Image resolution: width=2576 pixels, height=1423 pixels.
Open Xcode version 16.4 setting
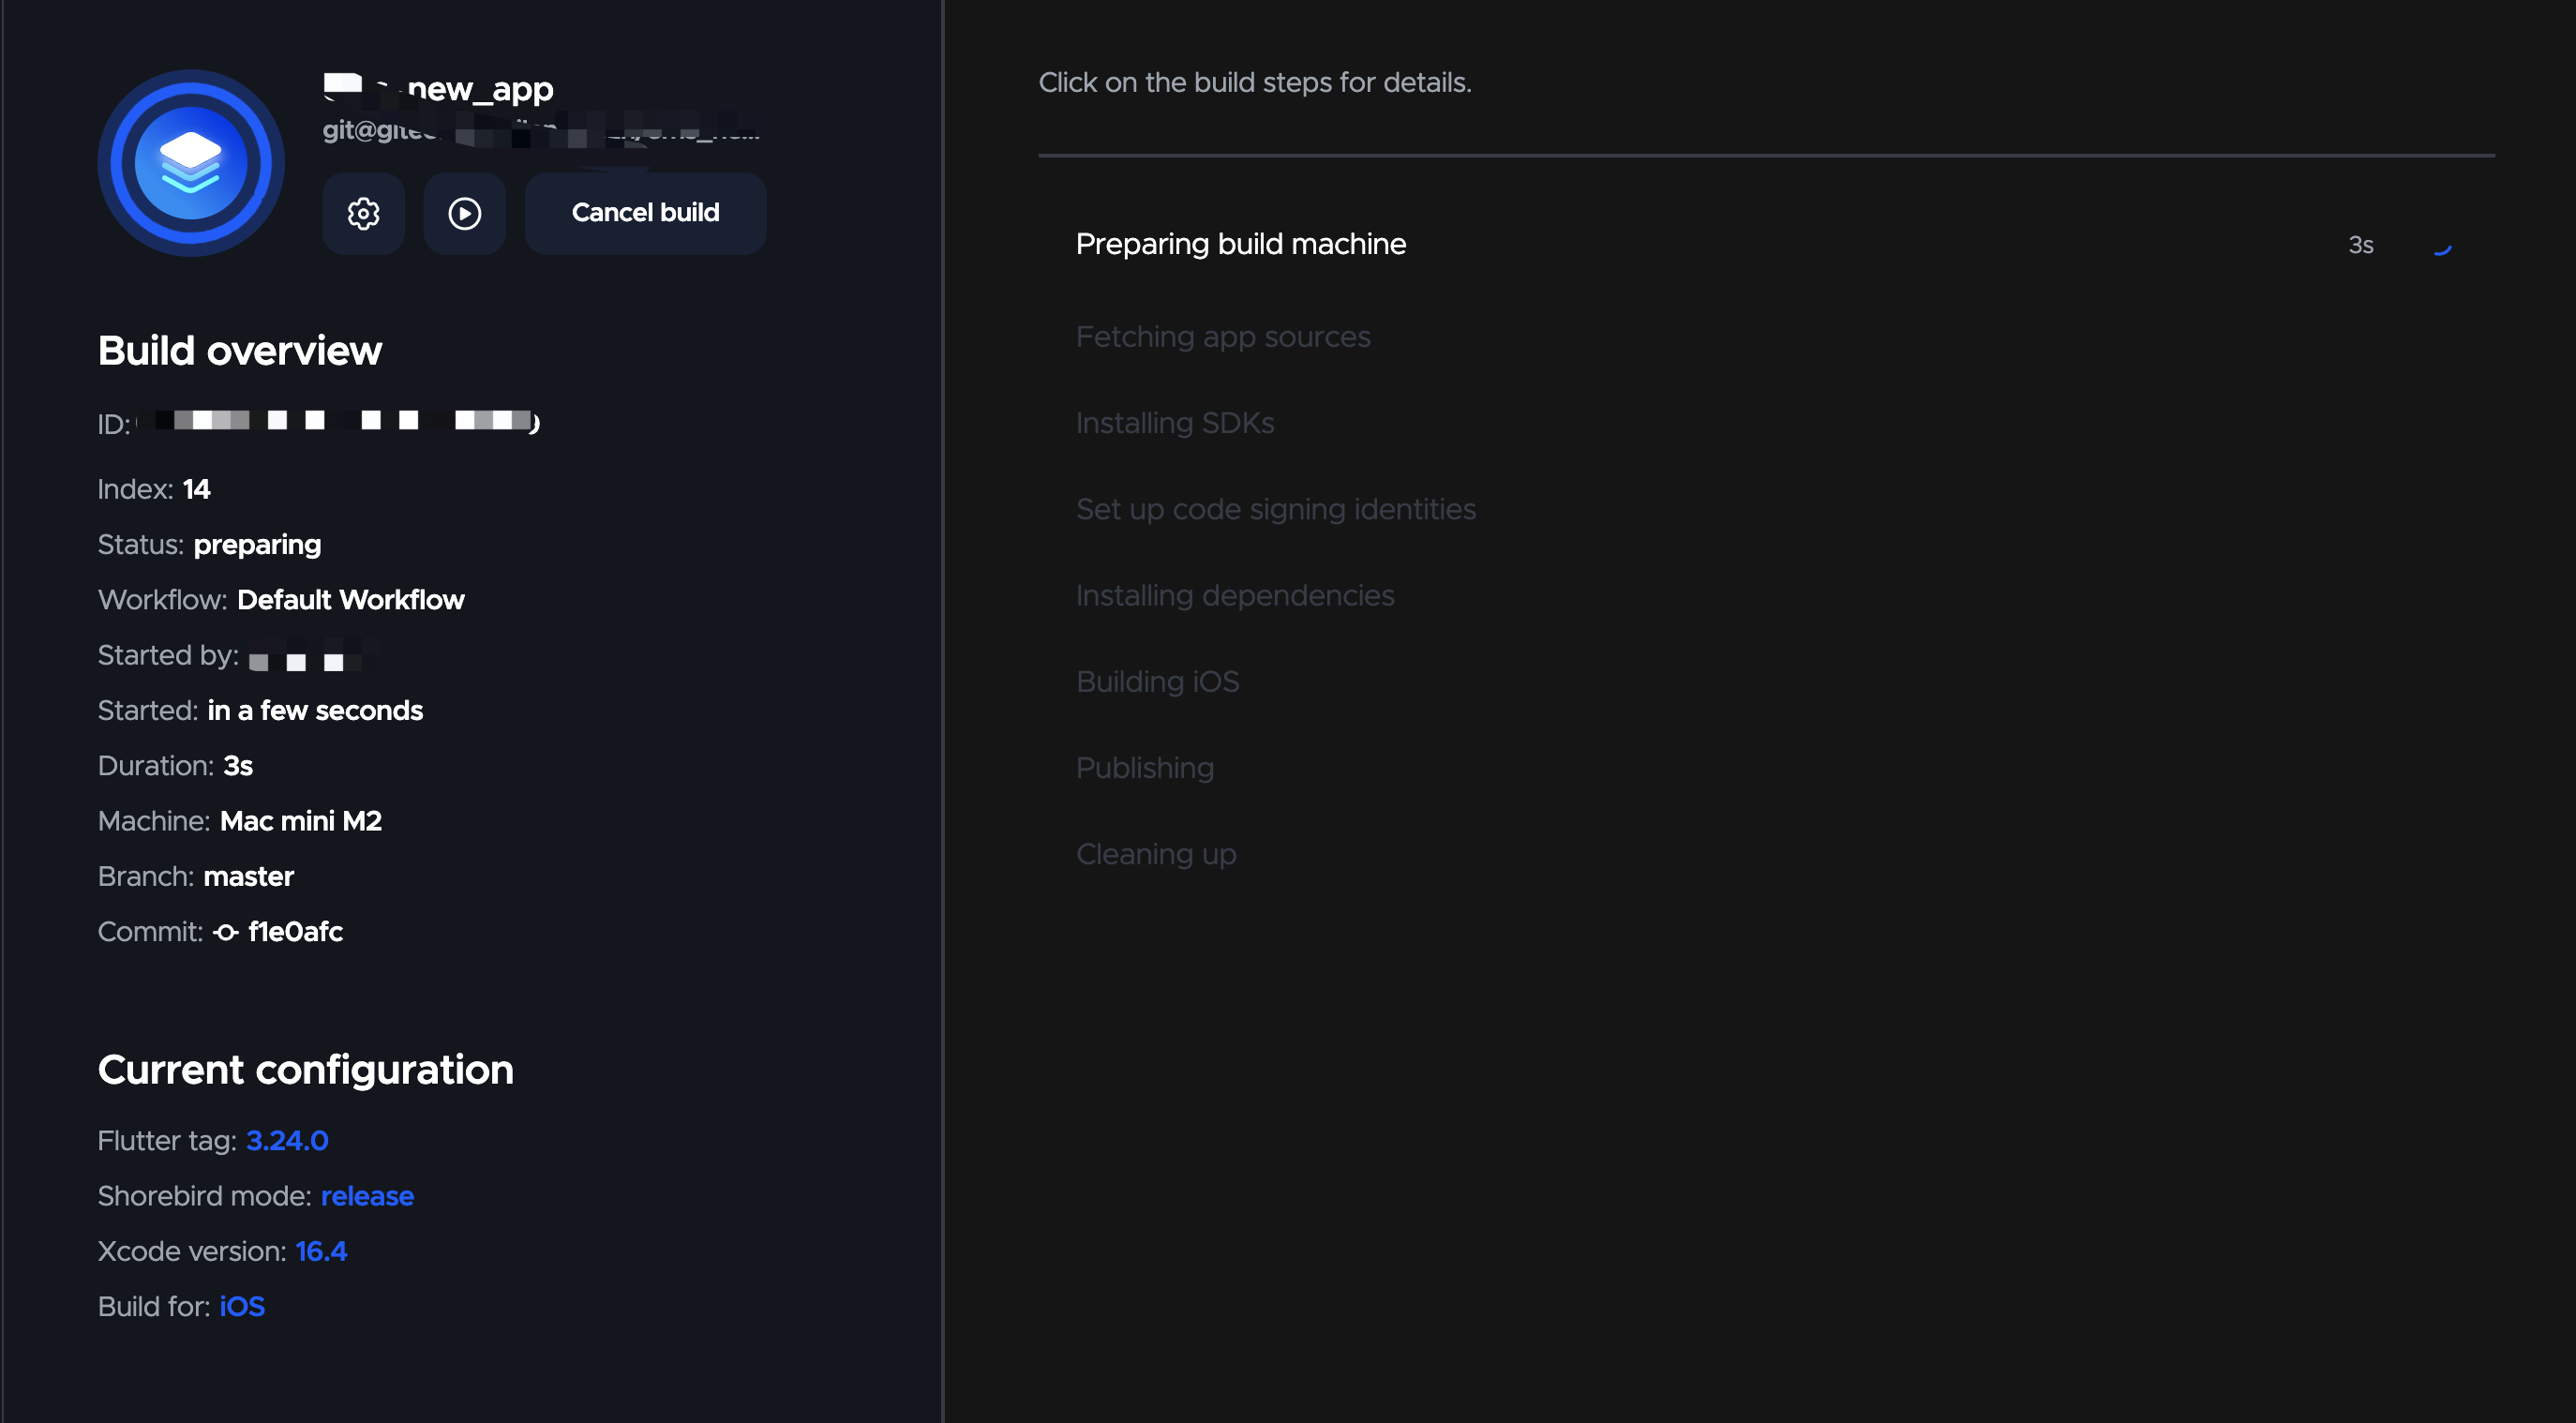(x=321, y=1251)
